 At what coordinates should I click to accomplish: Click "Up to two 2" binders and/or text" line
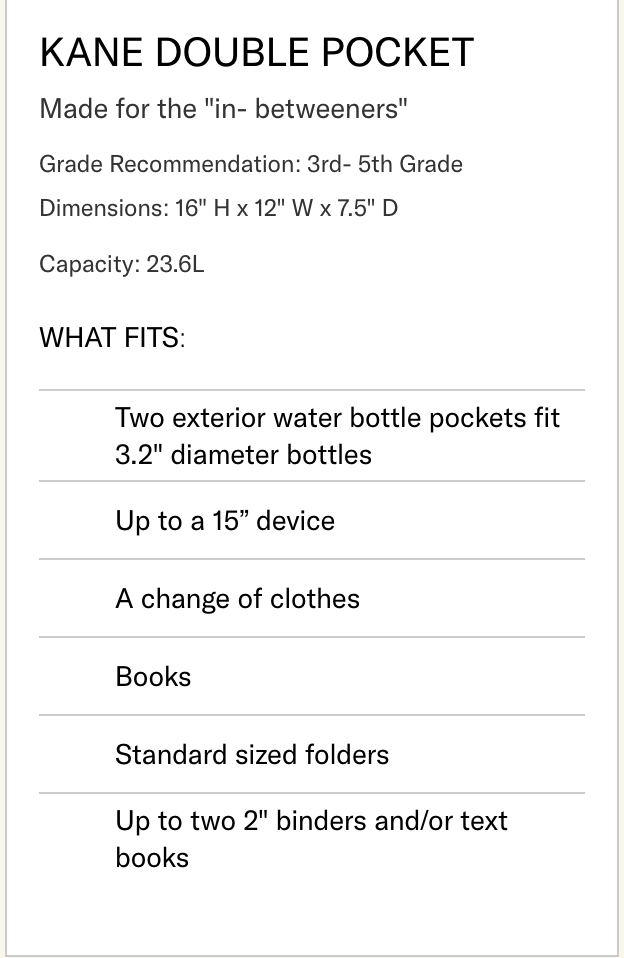coord(311,821)
